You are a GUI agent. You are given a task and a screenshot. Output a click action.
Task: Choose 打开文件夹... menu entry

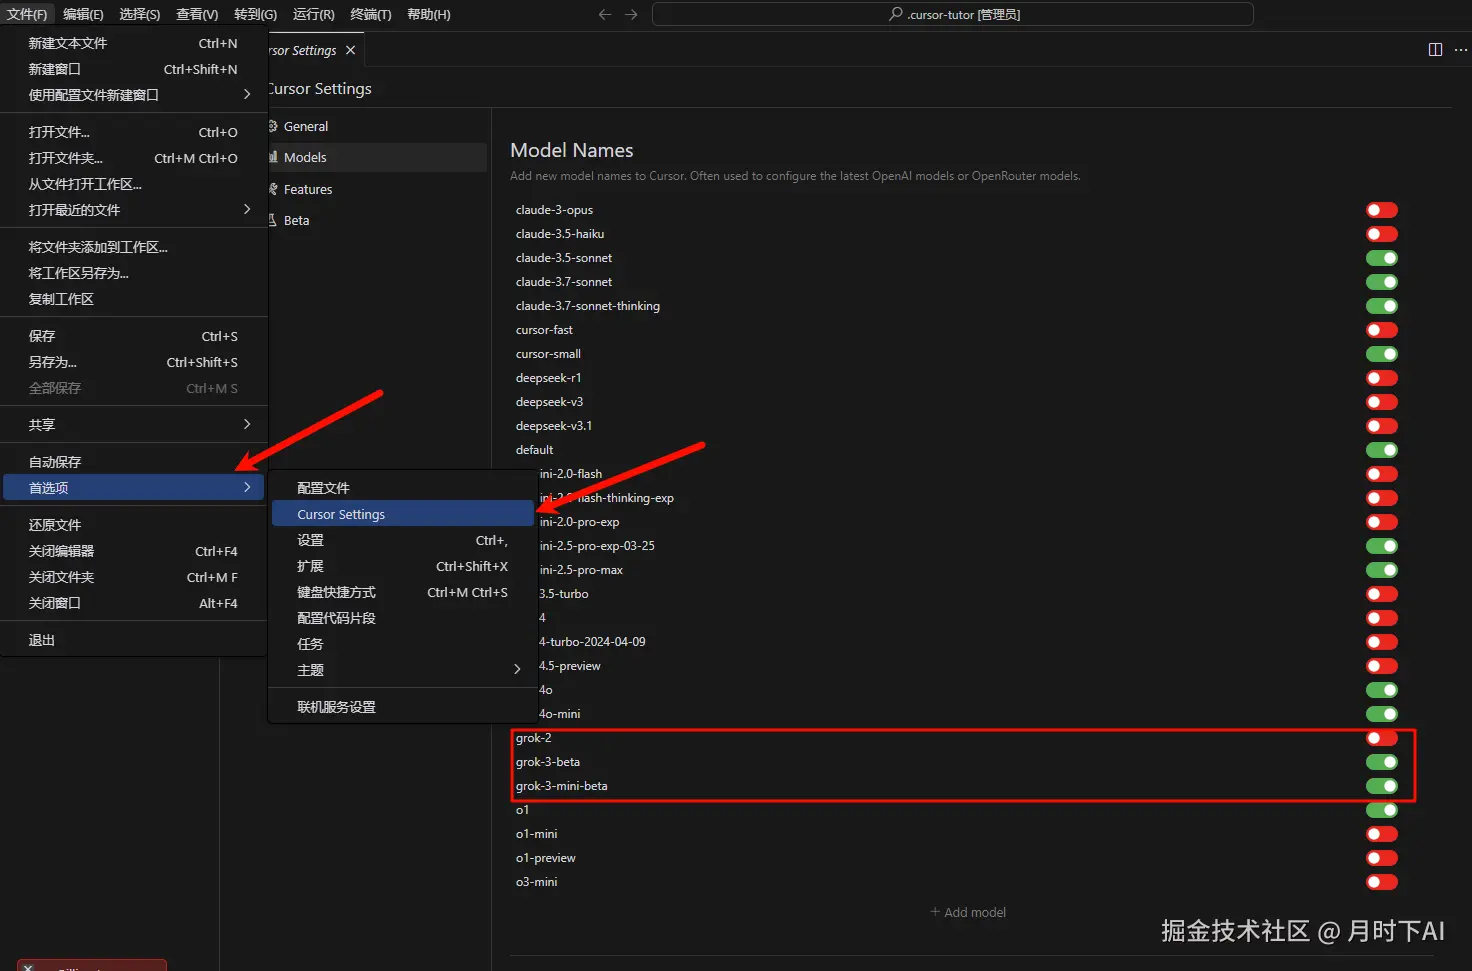pos(134,158)
